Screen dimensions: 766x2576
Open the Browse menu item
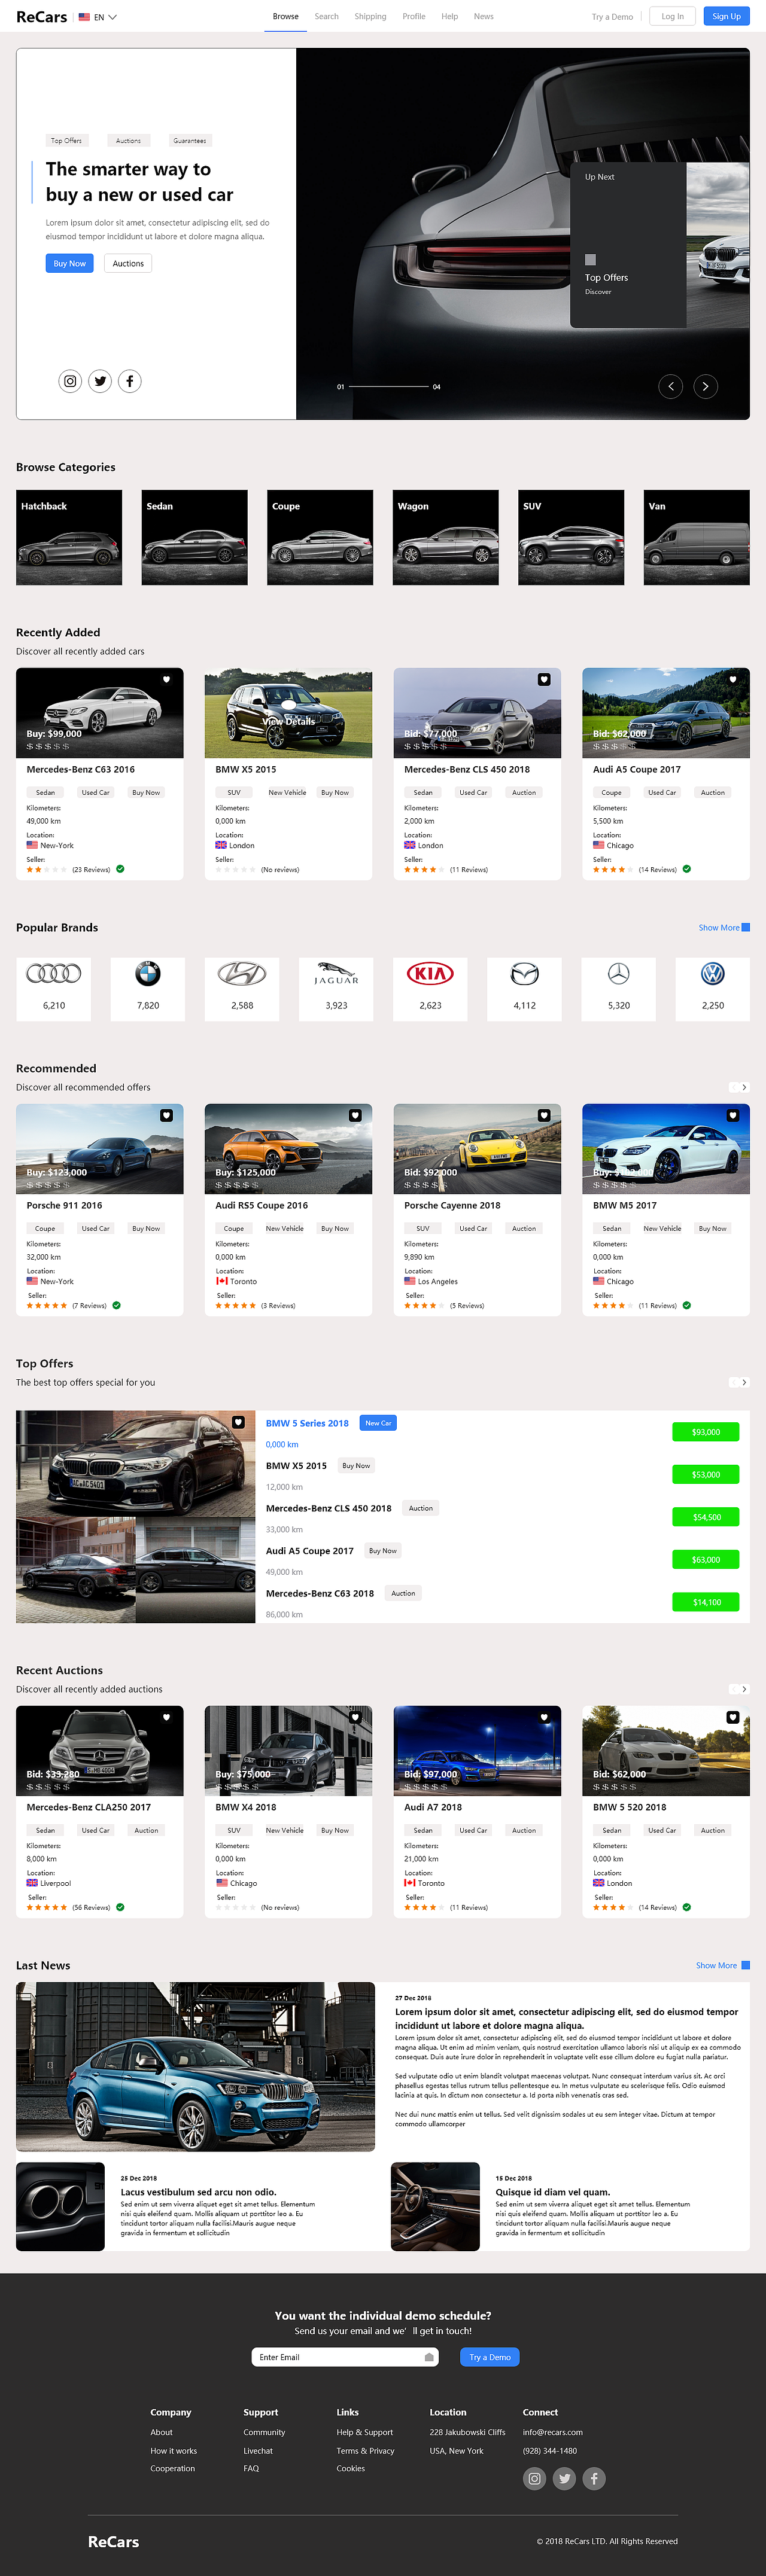coord(286,16)
